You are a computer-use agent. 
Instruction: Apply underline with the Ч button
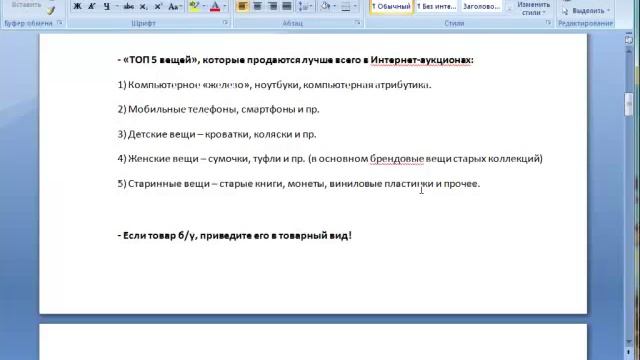click(x=107, y=6)
